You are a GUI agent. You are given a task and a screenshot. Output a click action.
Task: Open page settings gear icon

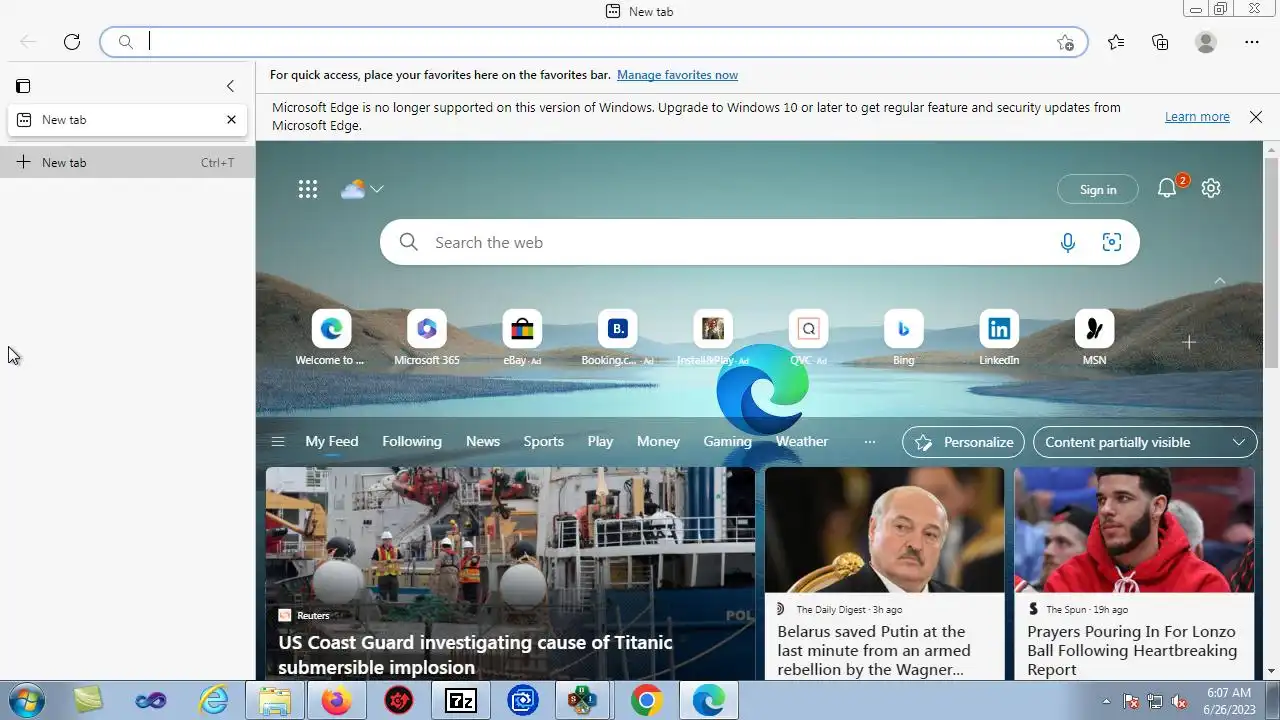tap(1211, 188)
